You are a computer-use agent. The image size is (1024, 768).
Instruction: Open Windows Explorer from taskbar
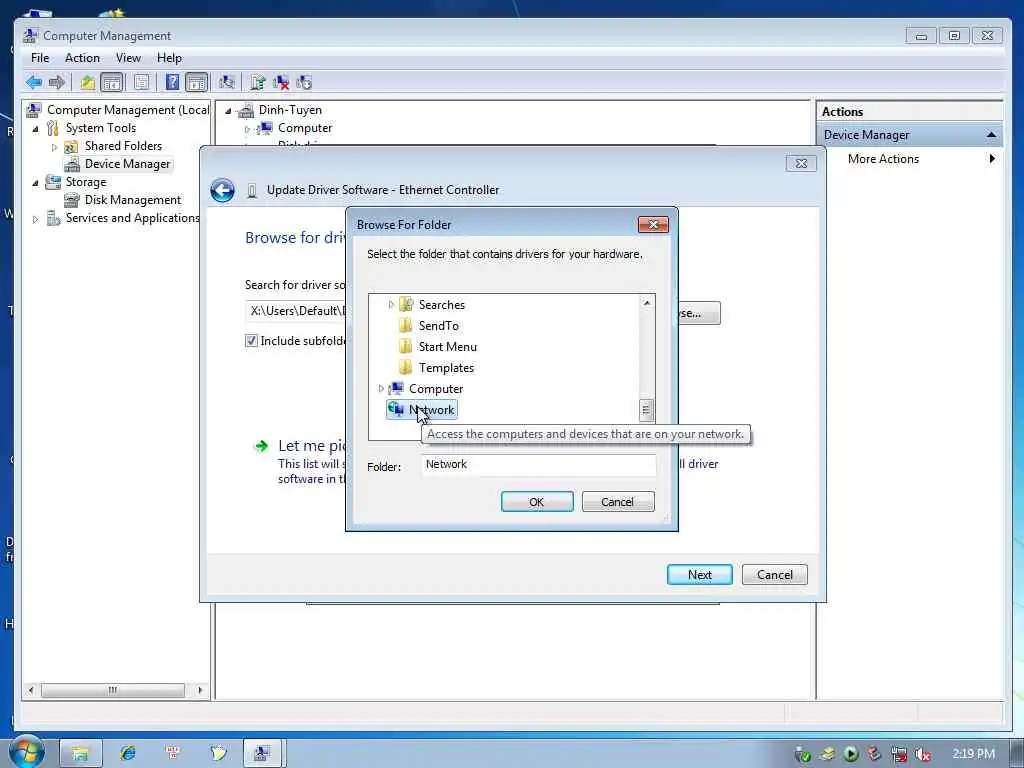[x=80, y=753]
